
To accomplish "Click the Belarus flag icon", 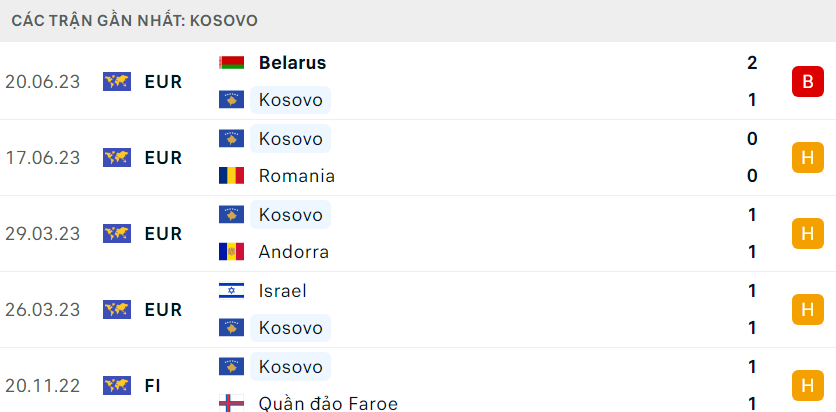I will (231, 63).
